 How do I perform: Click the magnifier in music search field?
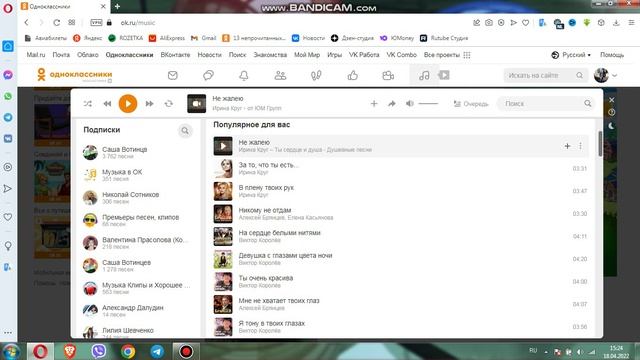point(587,104)
